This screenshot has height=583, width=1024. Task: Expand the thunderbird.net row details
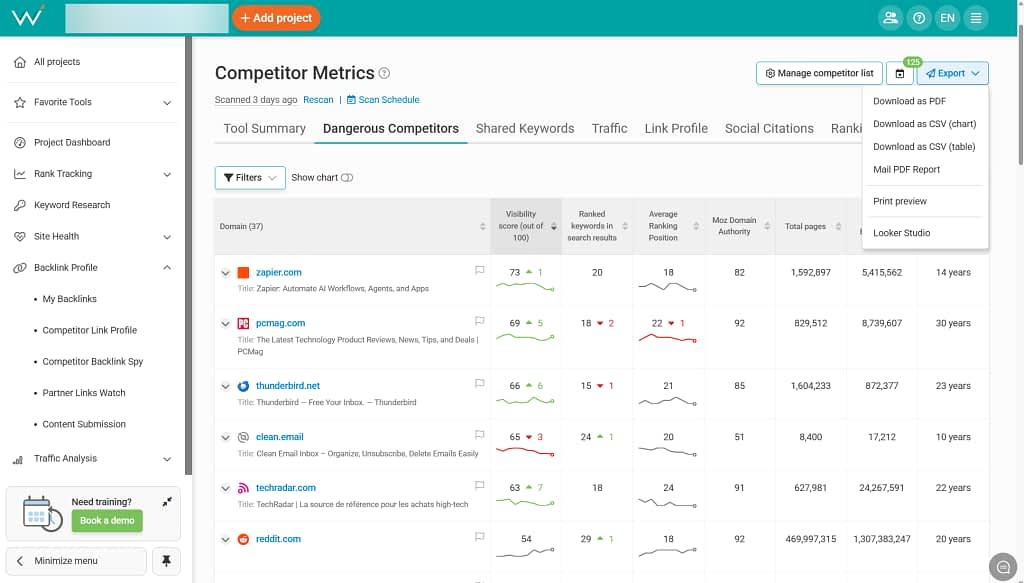[225, 386]
